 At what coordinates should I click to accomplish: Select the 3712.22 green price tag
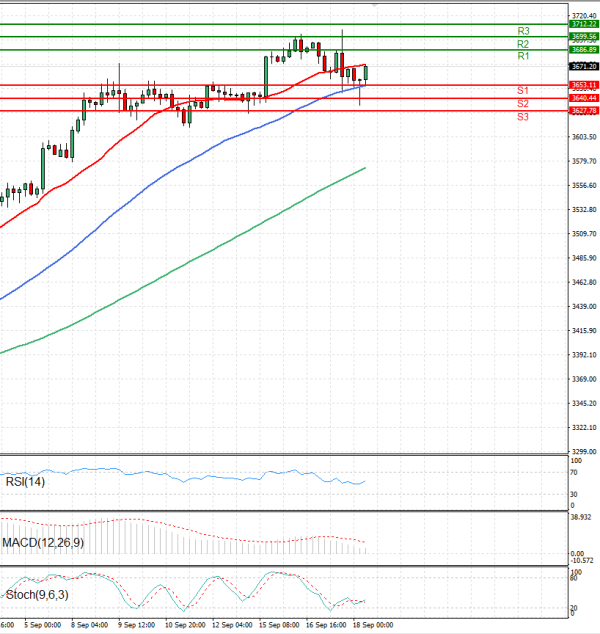[x=584, y=24]
